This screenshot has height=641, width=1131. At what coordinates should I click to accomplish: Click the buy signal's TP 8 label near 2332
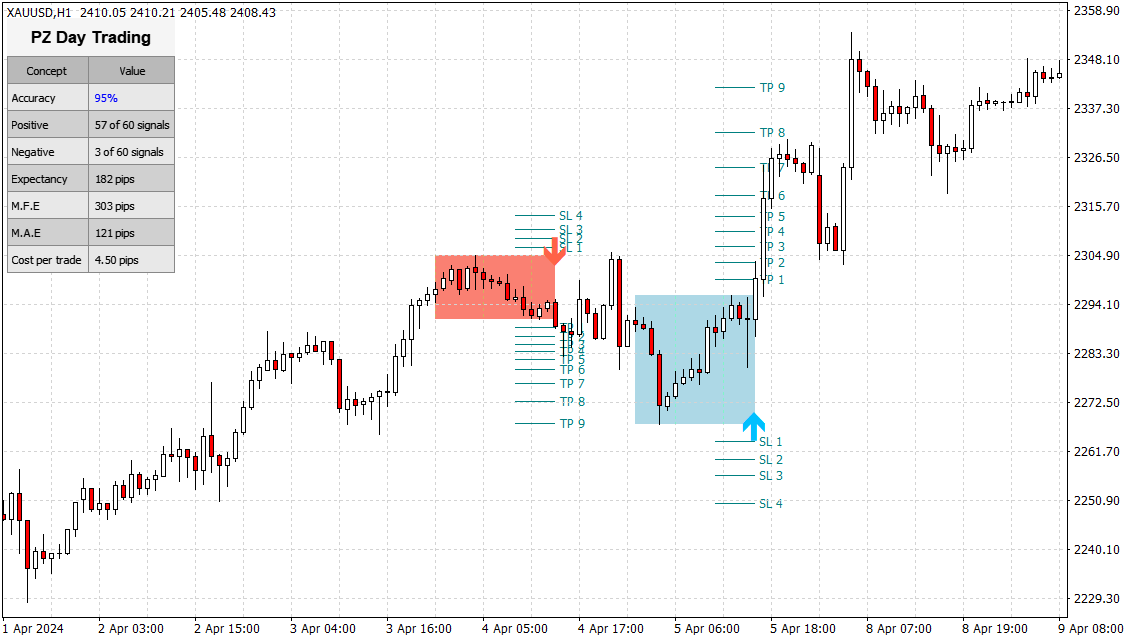773,133
